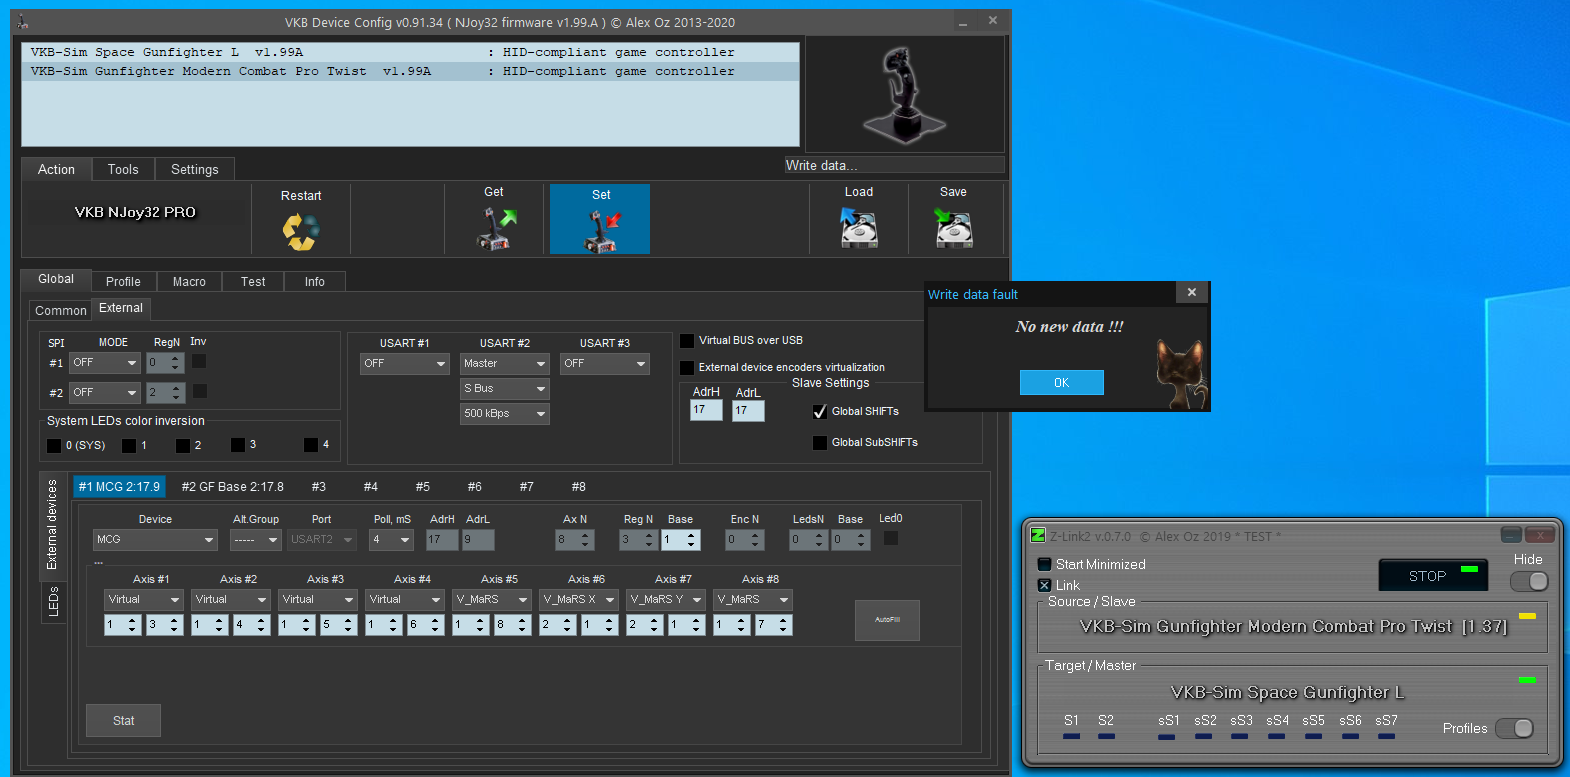Click the Stat button
The height and width of the screenshot is (777, 1570).
[123, 721]
